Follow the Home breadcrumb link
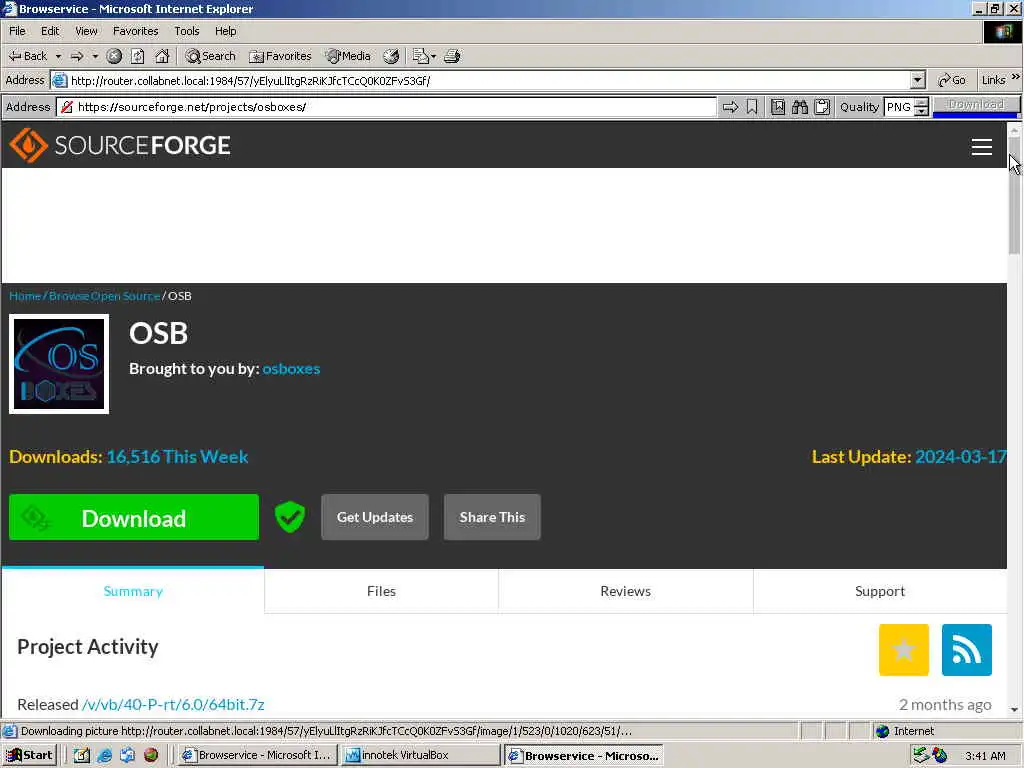The image size is (1024, 768). tap(25, 296)
